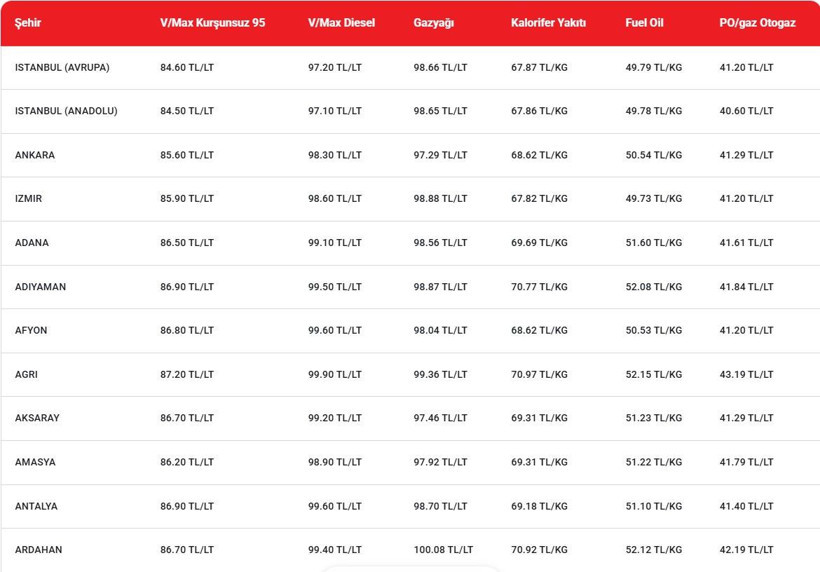Click ARDAHAN gazyağı price 100.08 TL/LT
The width and height of the screenshot is (820, 572).
[x=443, y=550]
